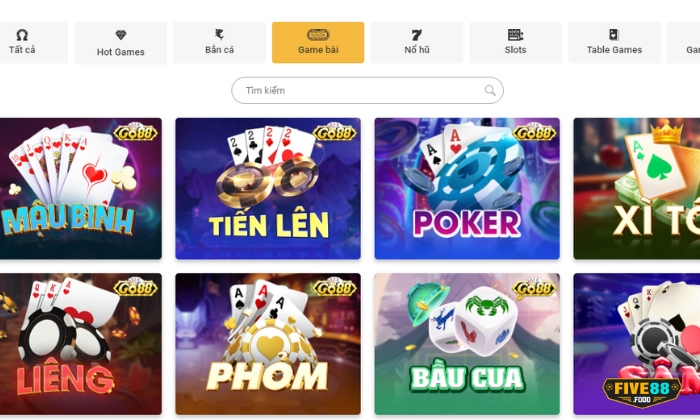Open the Phỏm game thumbnail

(x=268, y=344)
